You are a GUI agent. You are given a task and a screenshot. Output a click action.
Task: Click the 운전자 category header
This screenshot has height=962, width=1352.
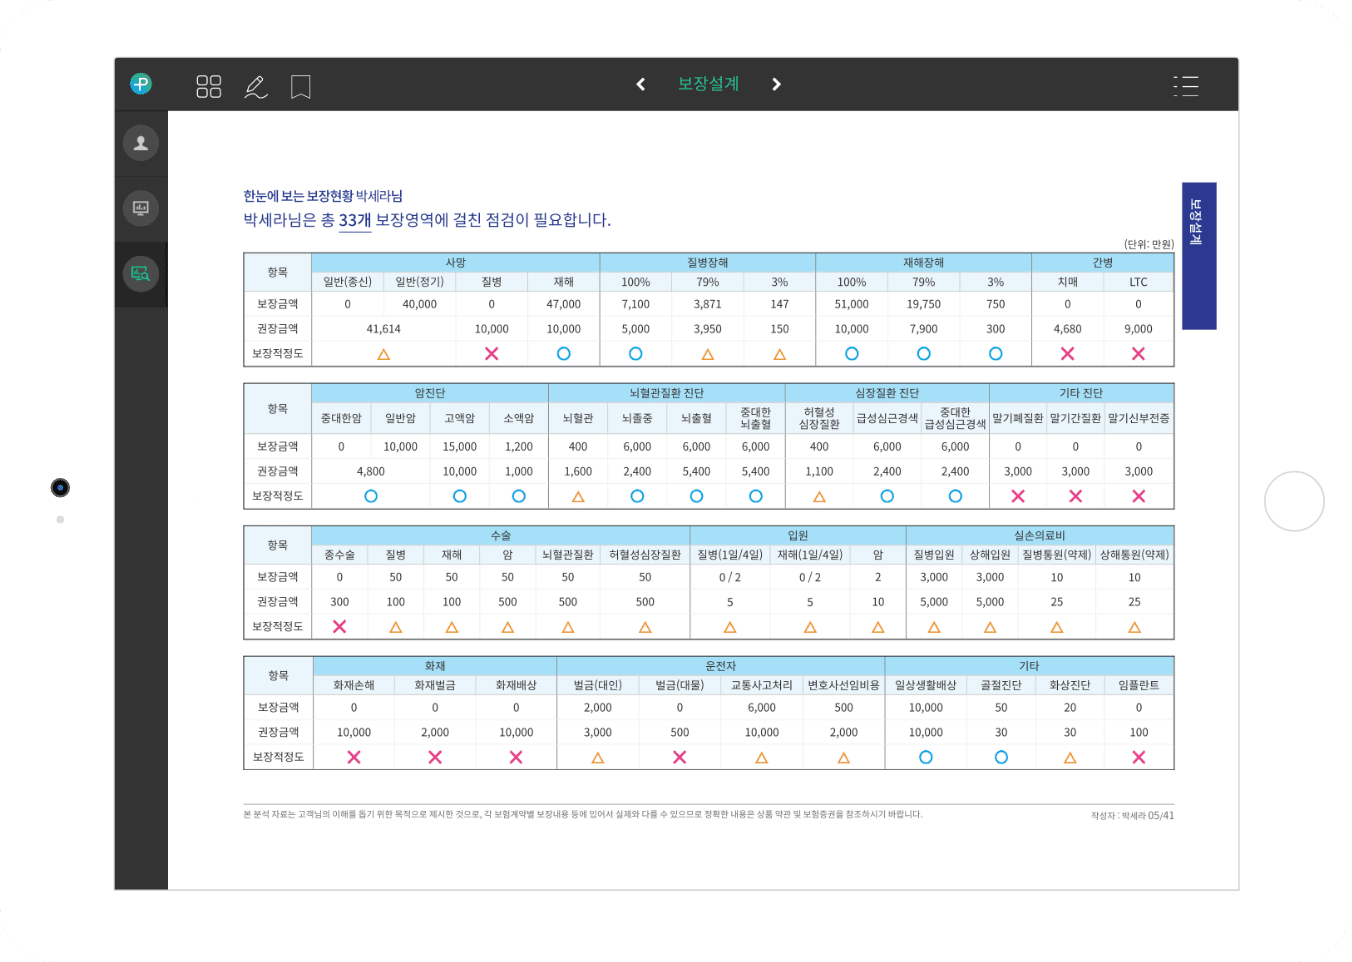point(721,666)
